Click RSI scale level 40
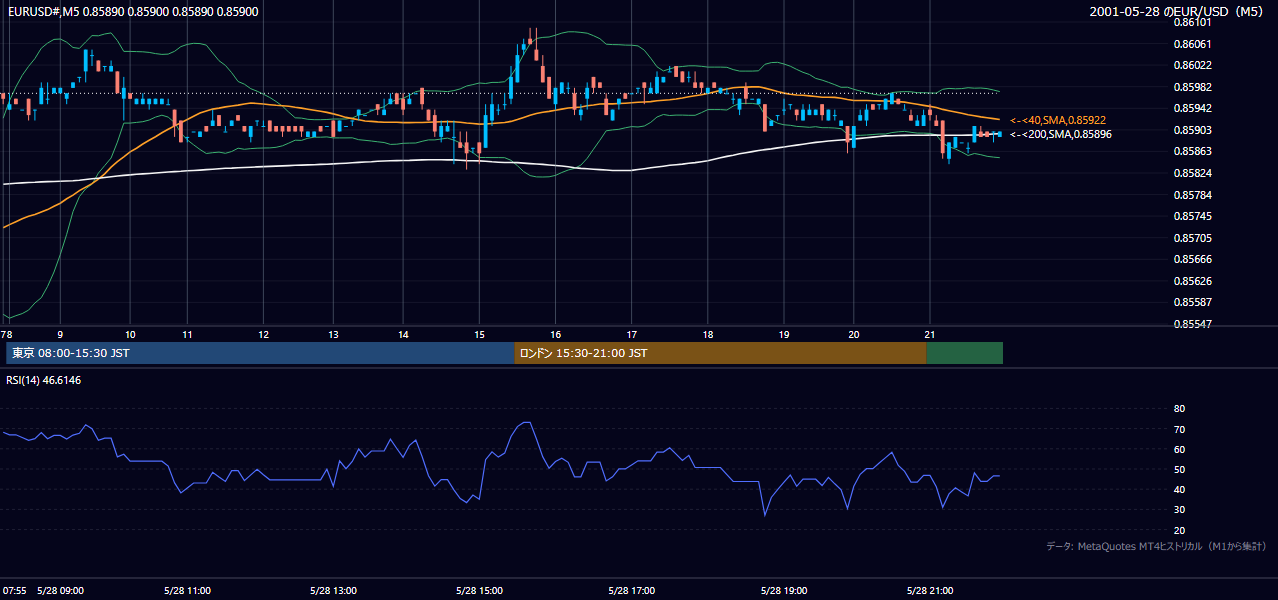The image size is (1278, 600). tap(1179, 489)
